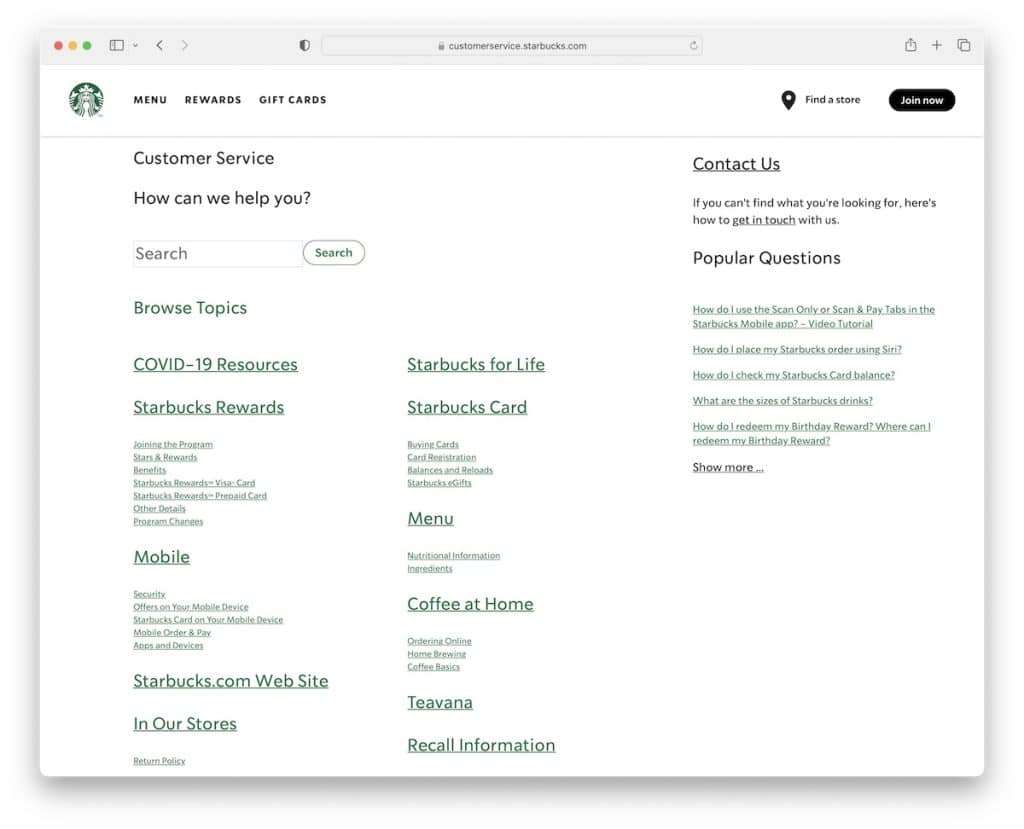This screenshot has width=1024, height=829.
Task: Open Starbucks Rewards Visa Card link
Action: tap(194, 483)
